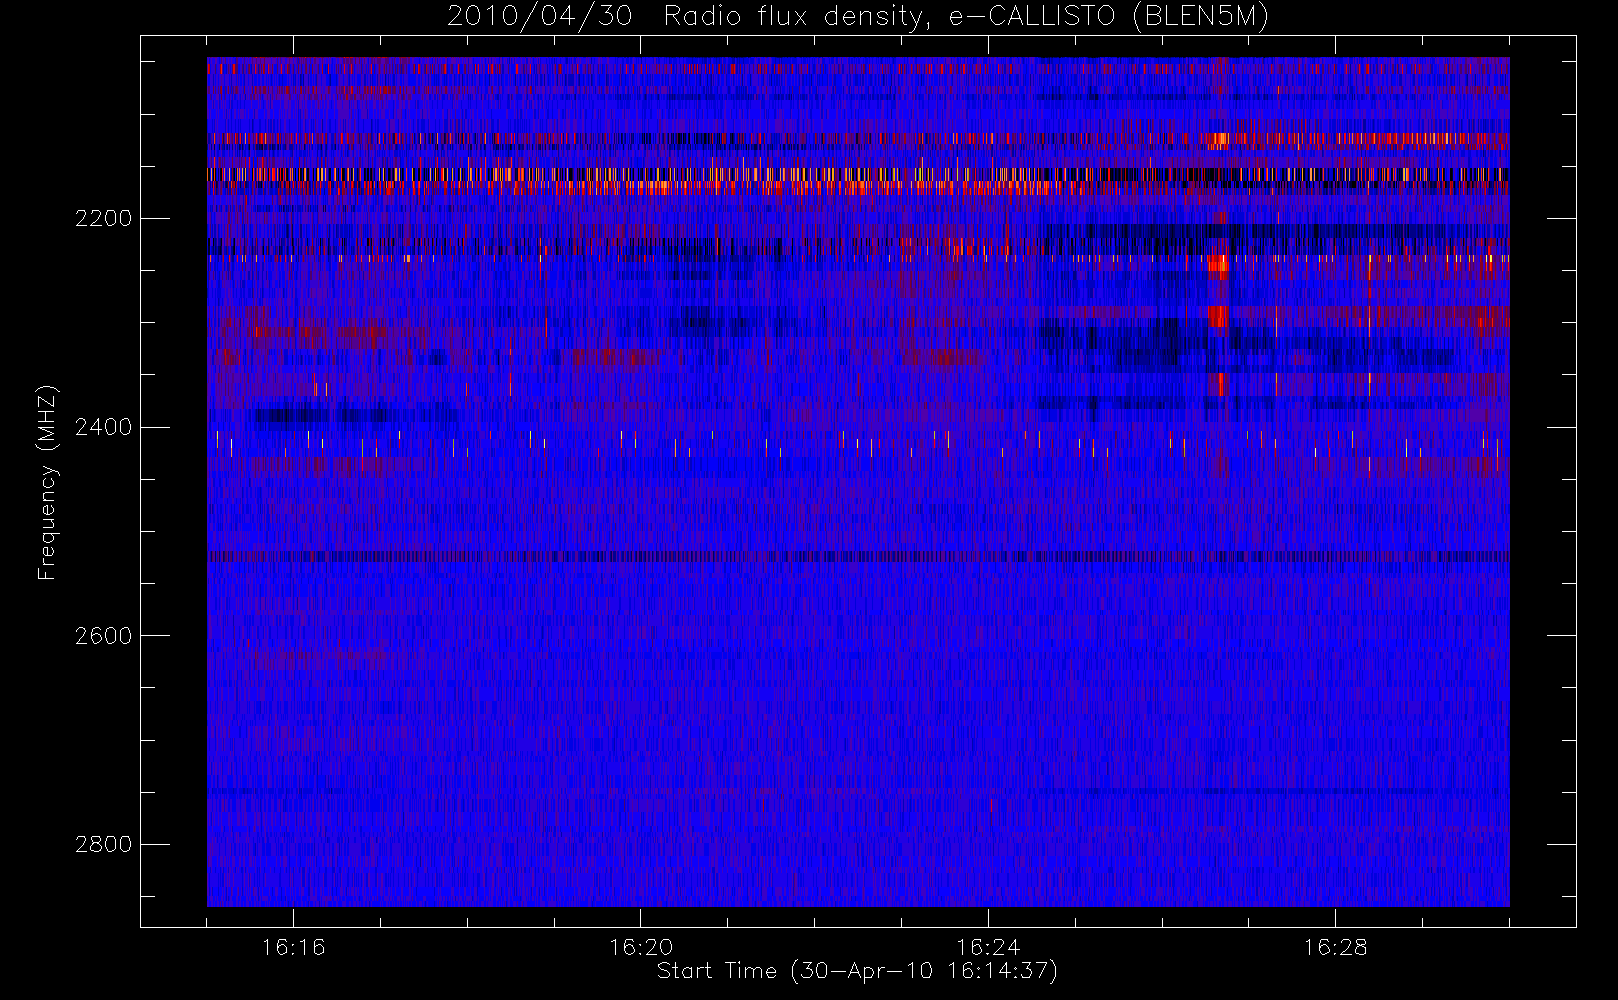Click the 16:28 time axis label
Viewport: 1618px width, 1000px height.
[1334, 947]
